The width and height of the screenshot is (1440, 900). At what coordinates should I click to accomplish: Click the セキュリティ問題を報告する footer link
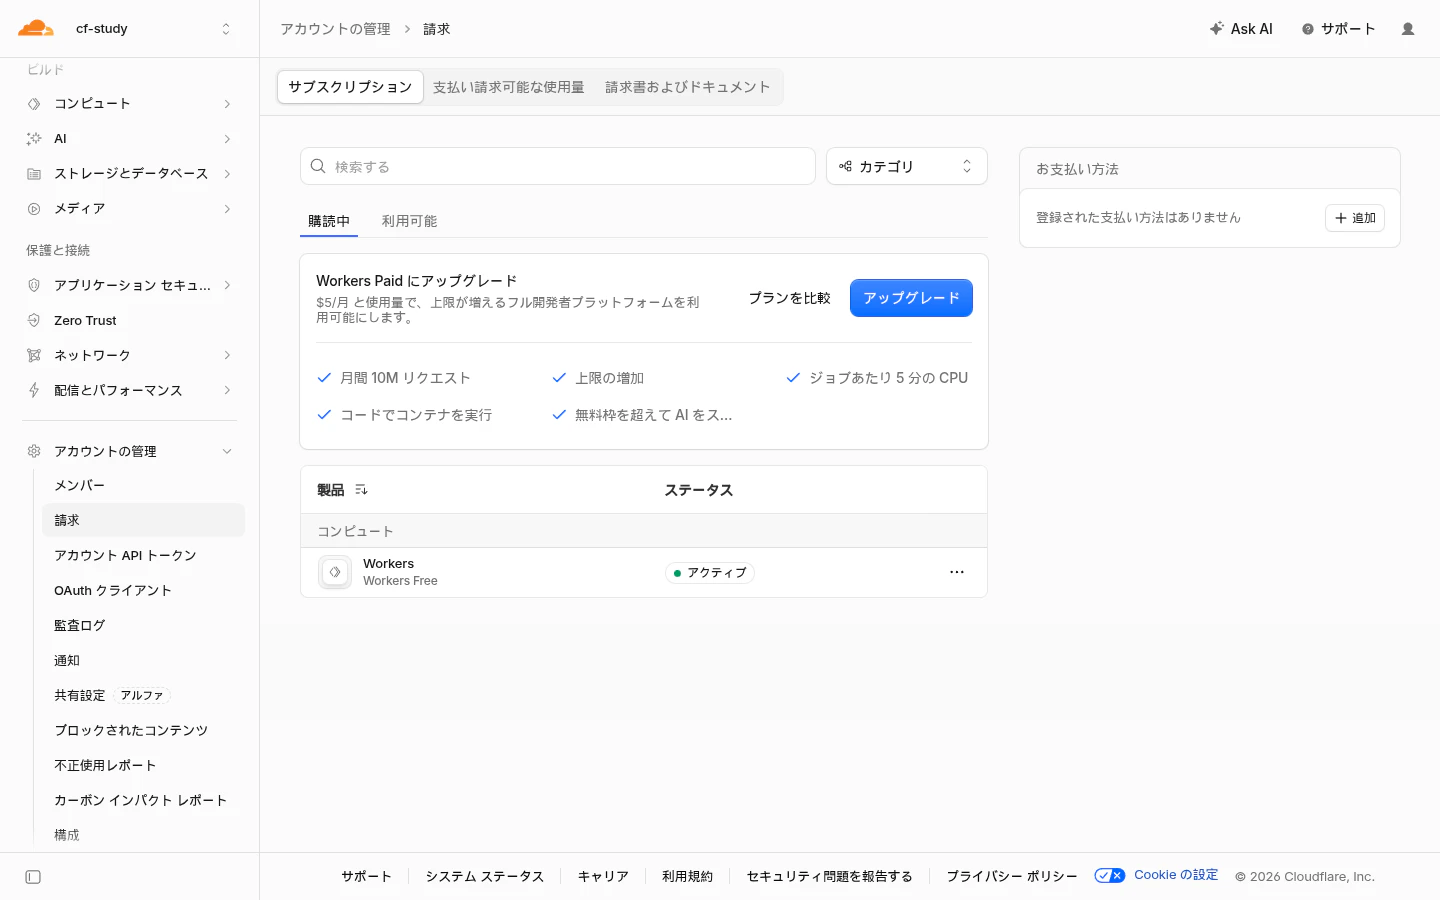coord(829,876)
